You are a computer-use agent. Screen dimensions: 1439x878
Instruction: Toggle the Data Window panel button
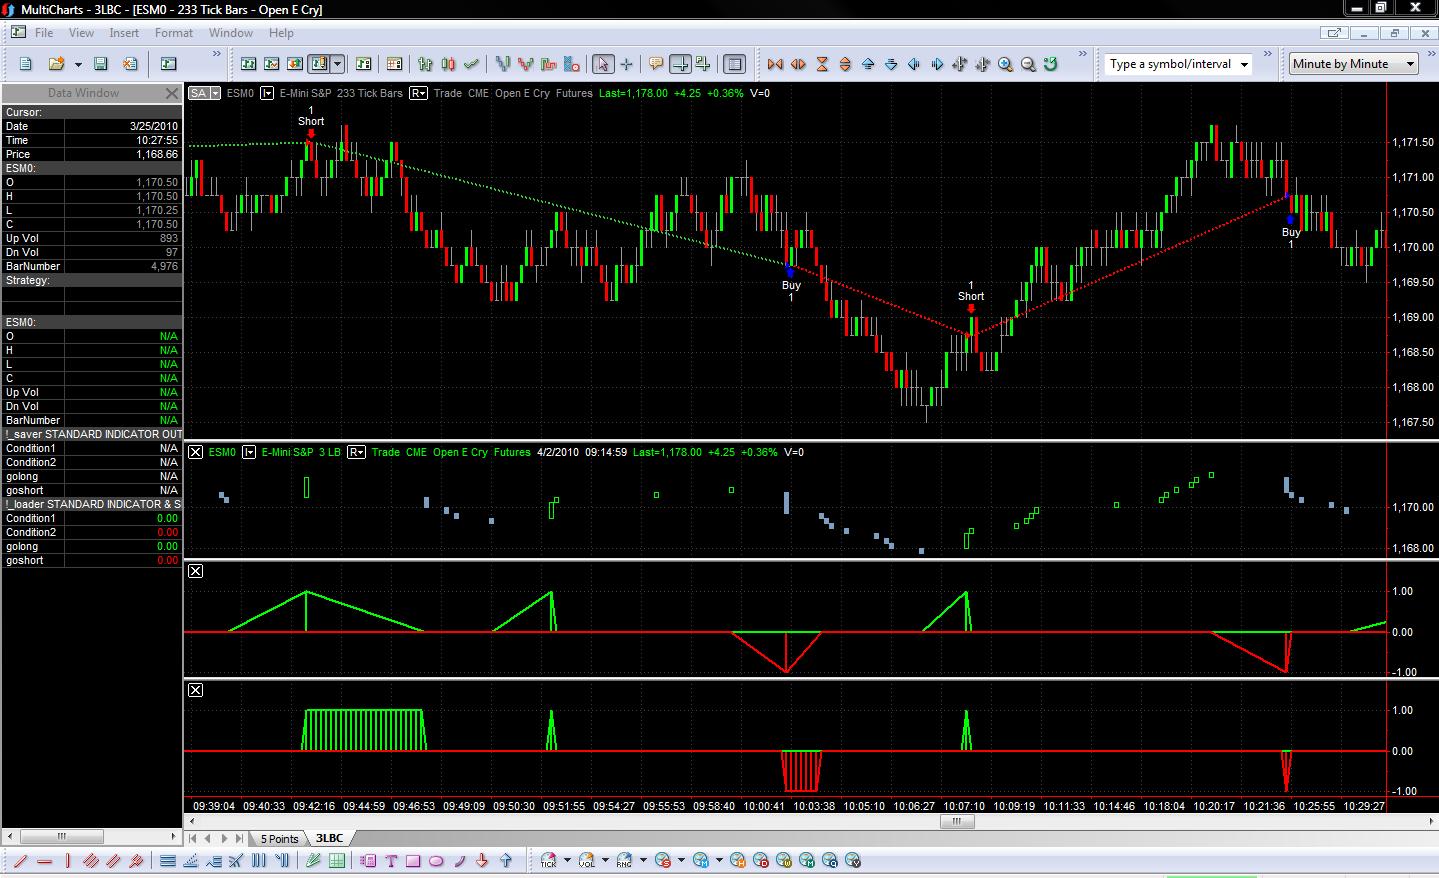[x=734, y=64]
